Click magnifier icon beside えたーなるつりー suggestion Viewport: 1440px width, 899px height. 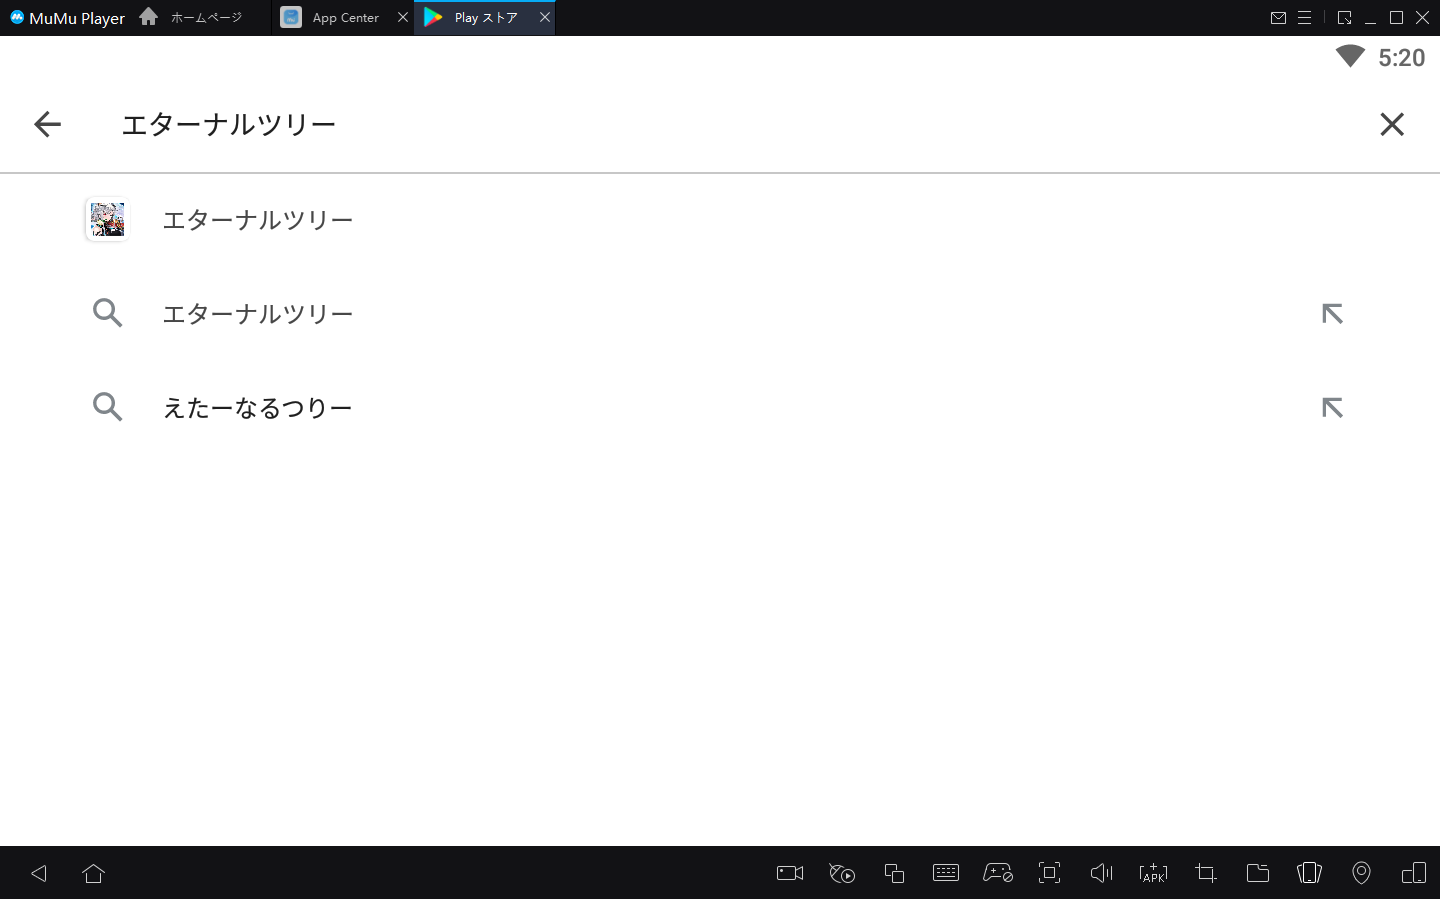pyautogui.click(x=107, y=407)
